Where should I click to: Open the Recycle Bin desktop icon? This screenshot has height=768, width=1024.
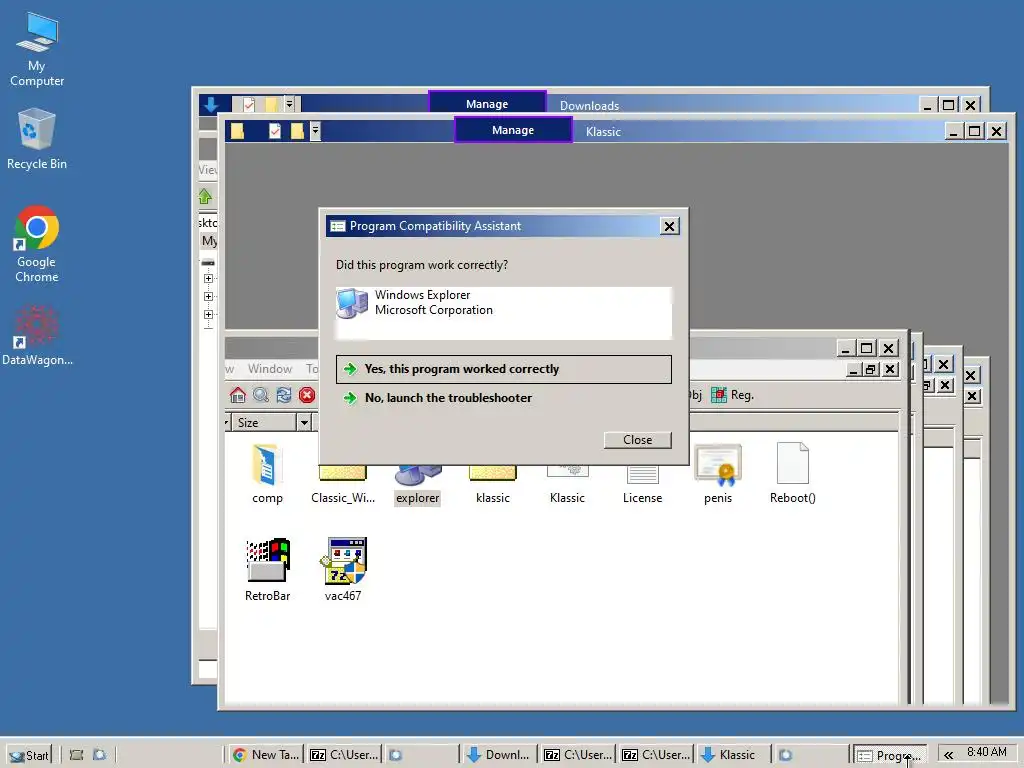pyautogui.click(x=37, y=140)
